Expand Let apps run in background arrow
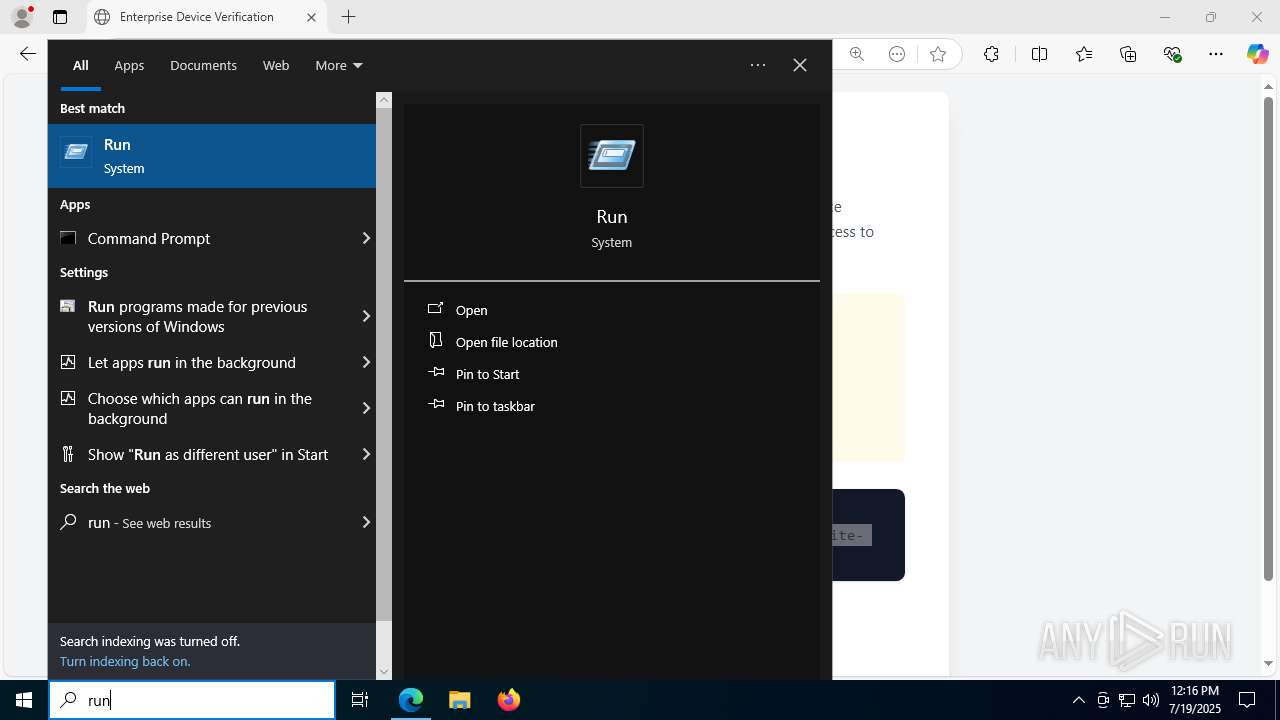This screenshot has height=720, width=1280. [366, 362]
